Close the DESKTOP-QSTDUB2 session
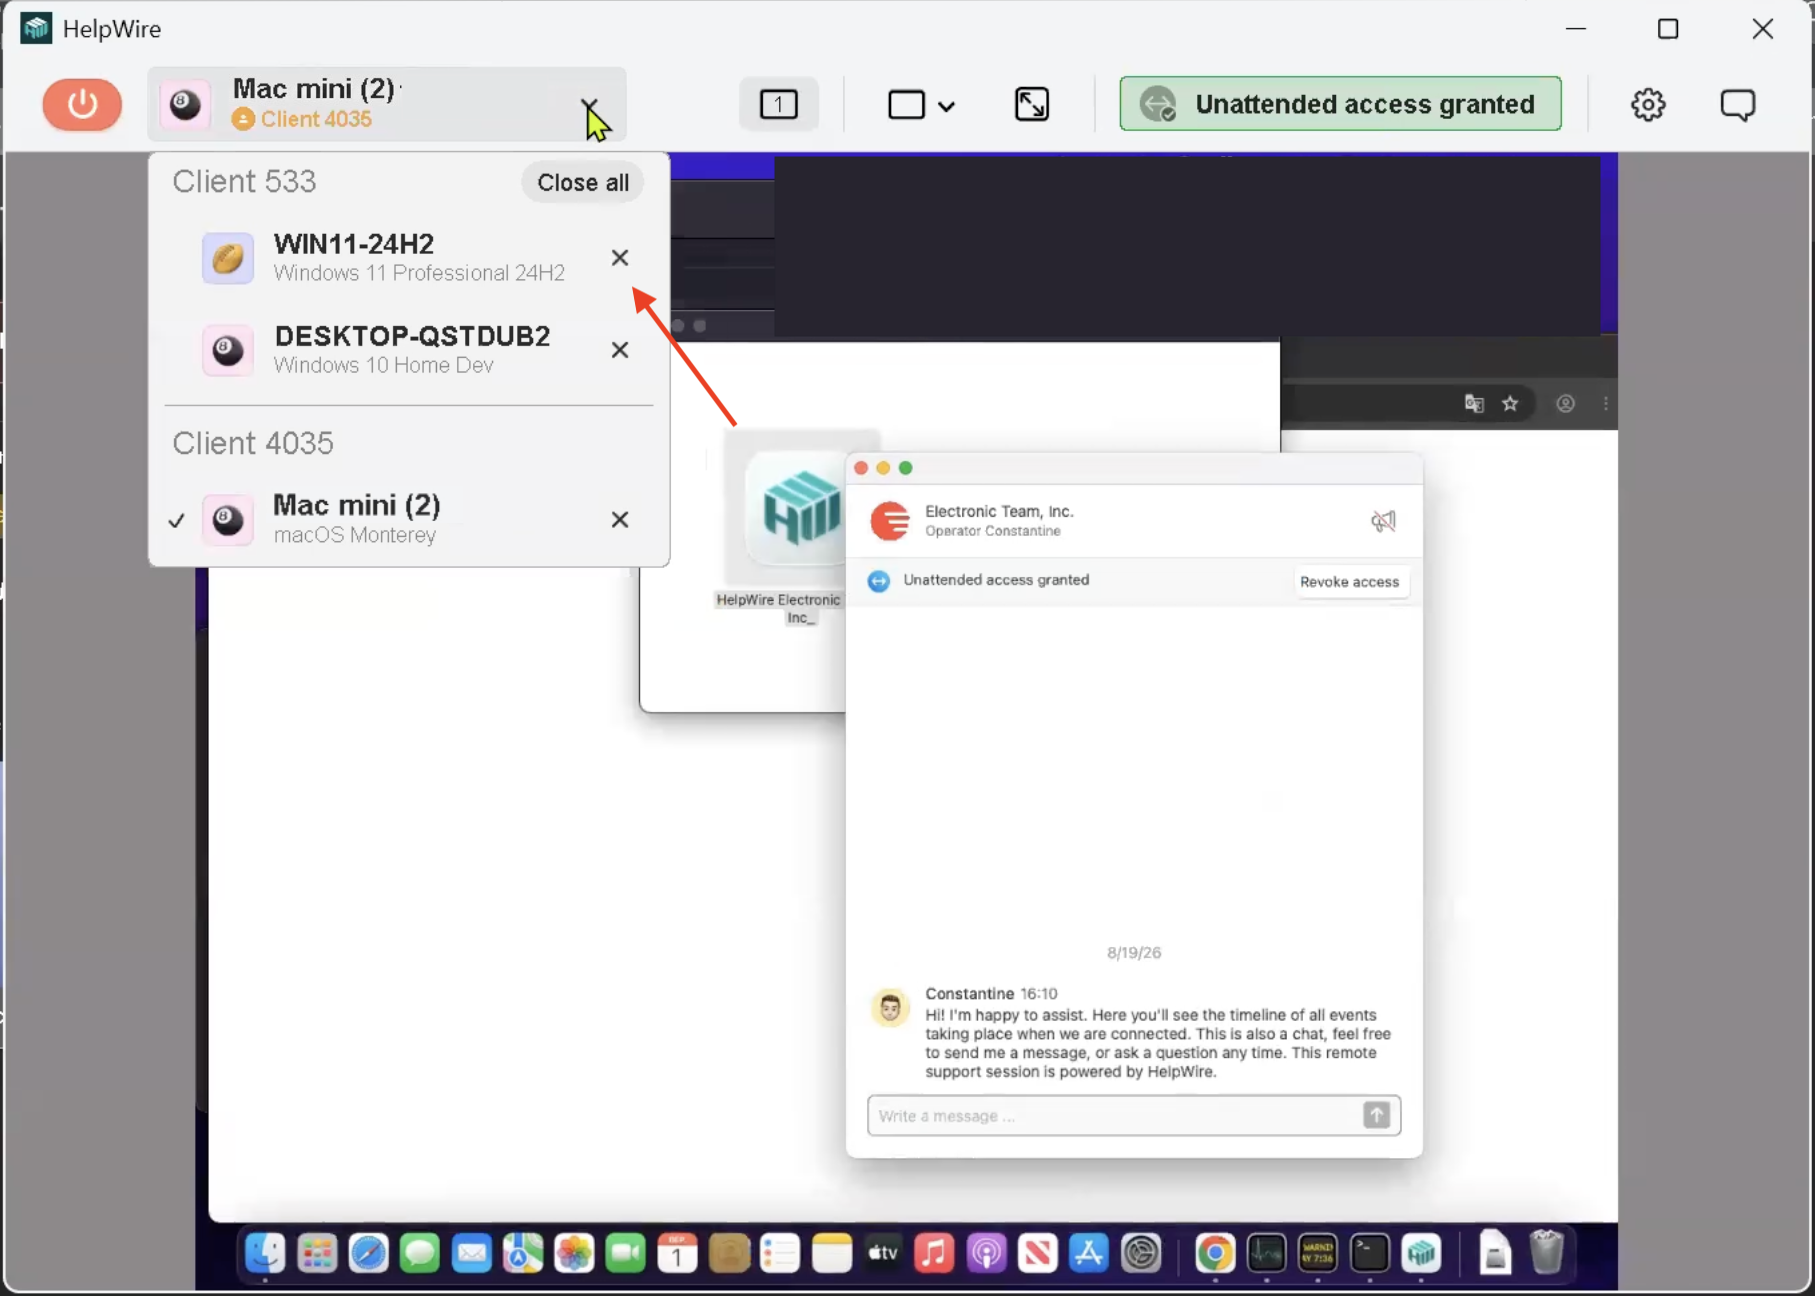The height and width of the screenshot is (1296, 1815). 620,350
